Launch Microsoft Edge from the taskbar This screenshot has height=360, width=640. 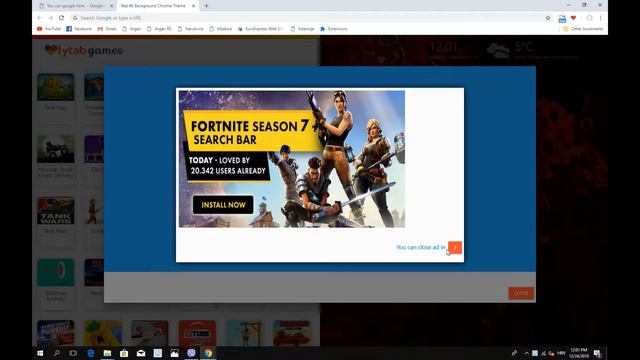tap(91, 353)
